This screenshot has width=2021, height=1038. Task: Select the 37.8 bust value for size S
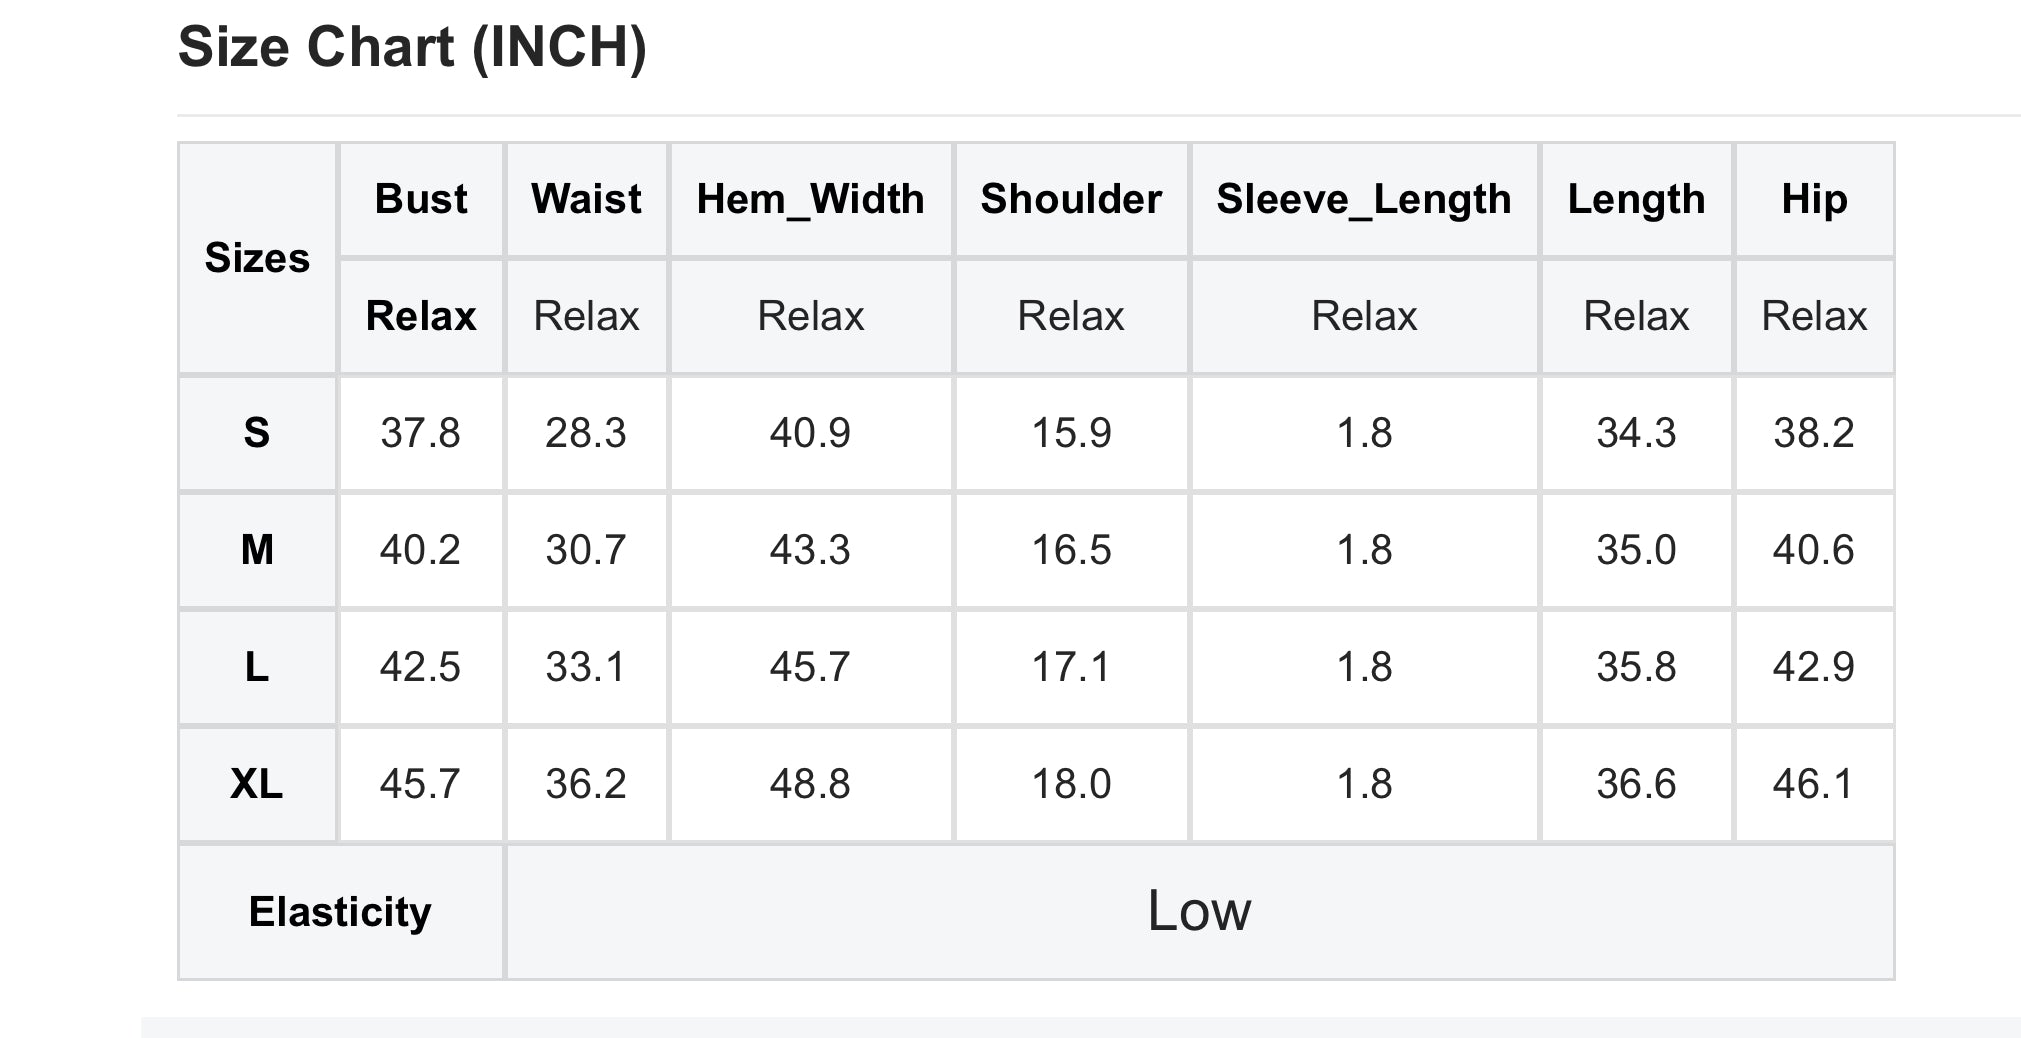(421, 433)
